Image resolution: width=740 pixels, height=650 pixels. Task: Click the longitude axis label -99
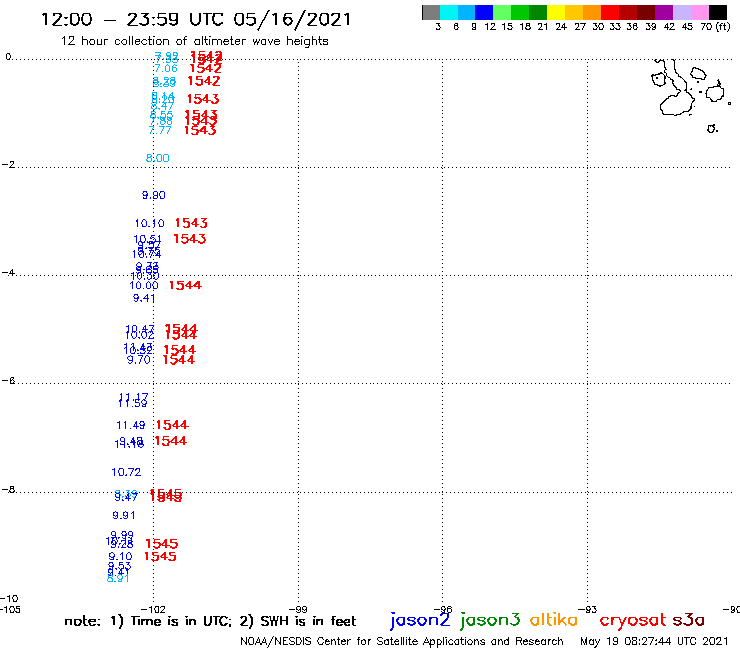[x=298, y=609]
